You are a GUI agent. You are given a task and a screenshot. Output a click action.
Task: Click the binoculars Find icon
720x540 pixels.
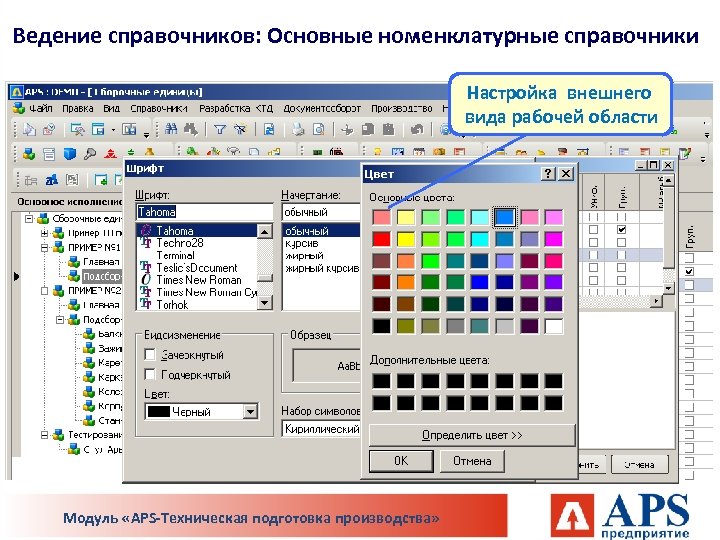click(171, 129)
